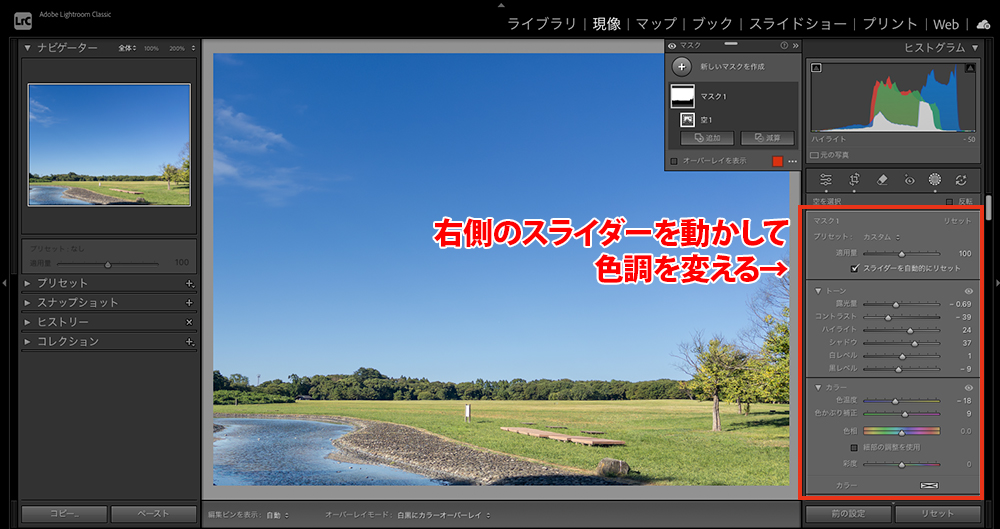
Task: Click the コピー button
Action: tap(64, 514)
